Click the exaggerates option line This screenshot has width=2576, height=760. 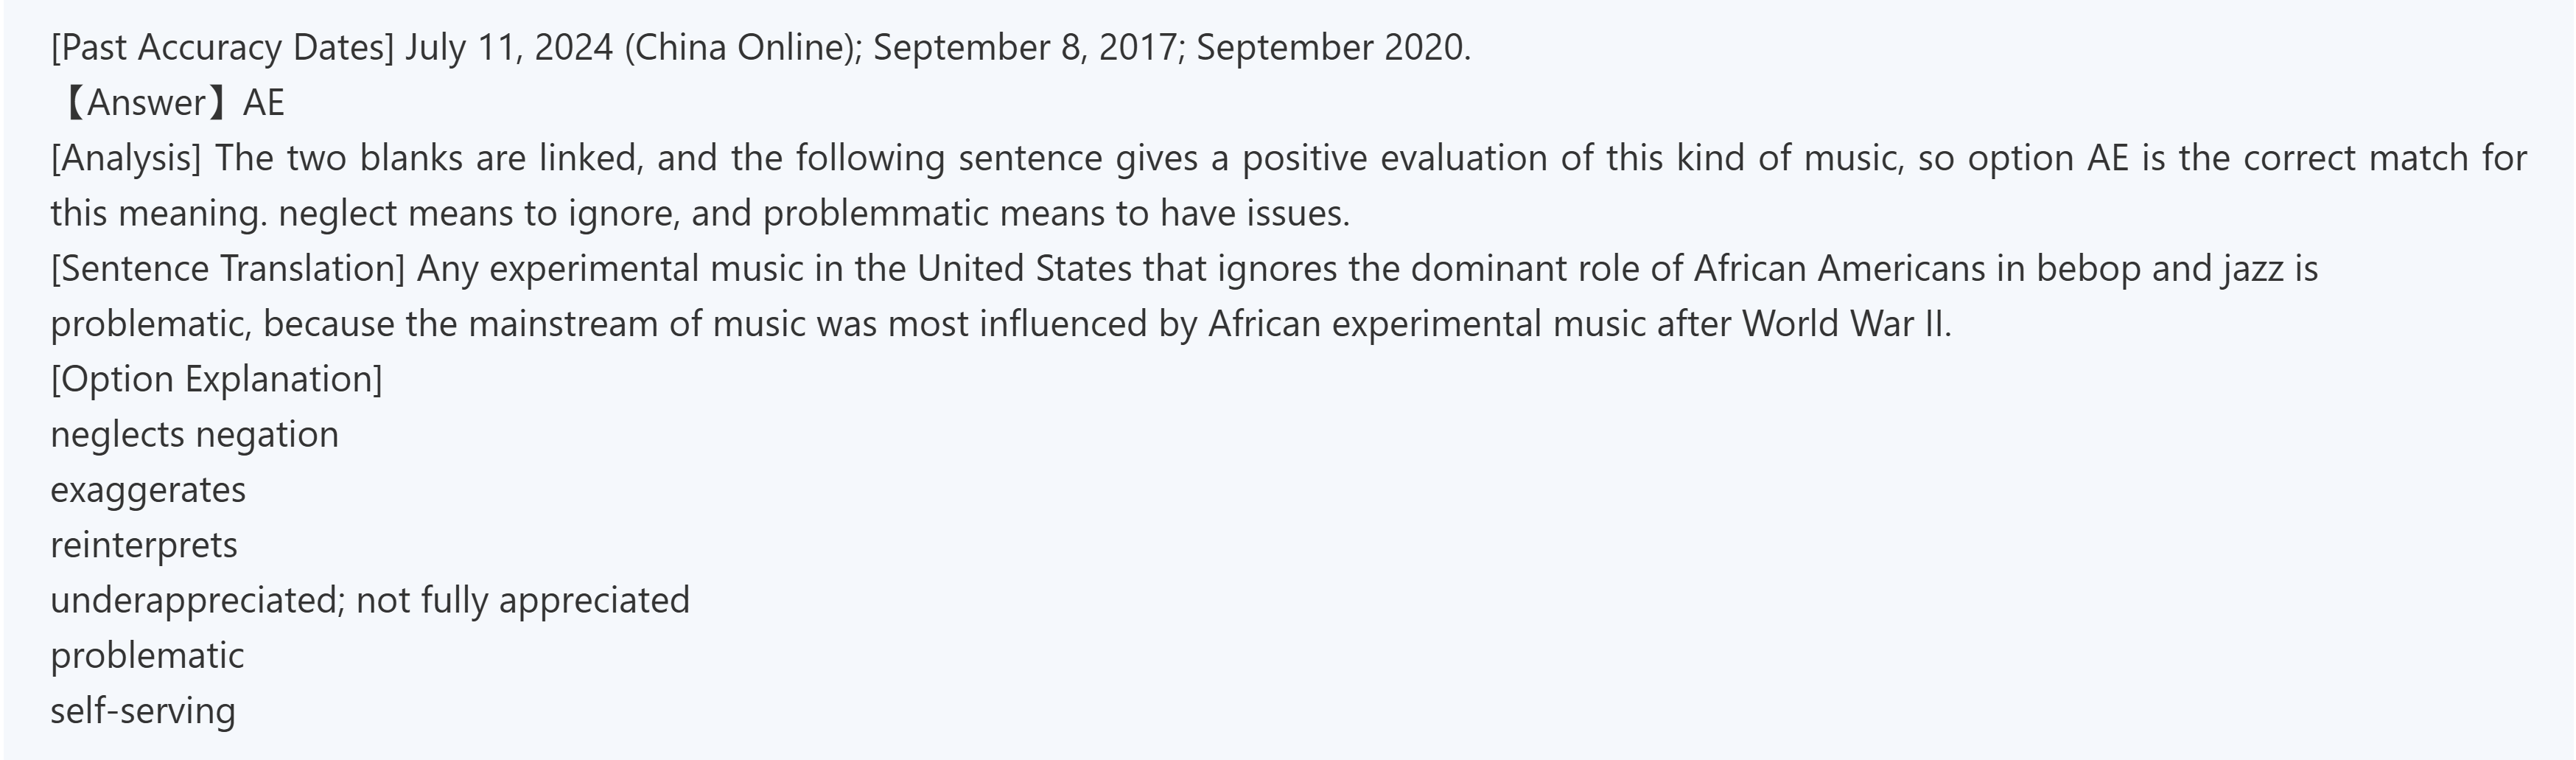[148, 490]
